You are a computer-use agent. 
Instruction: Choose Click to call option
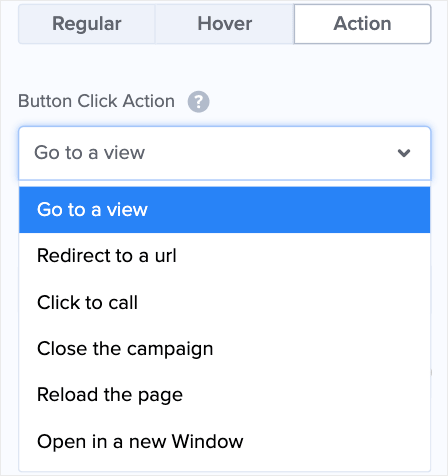click(225, 303)
